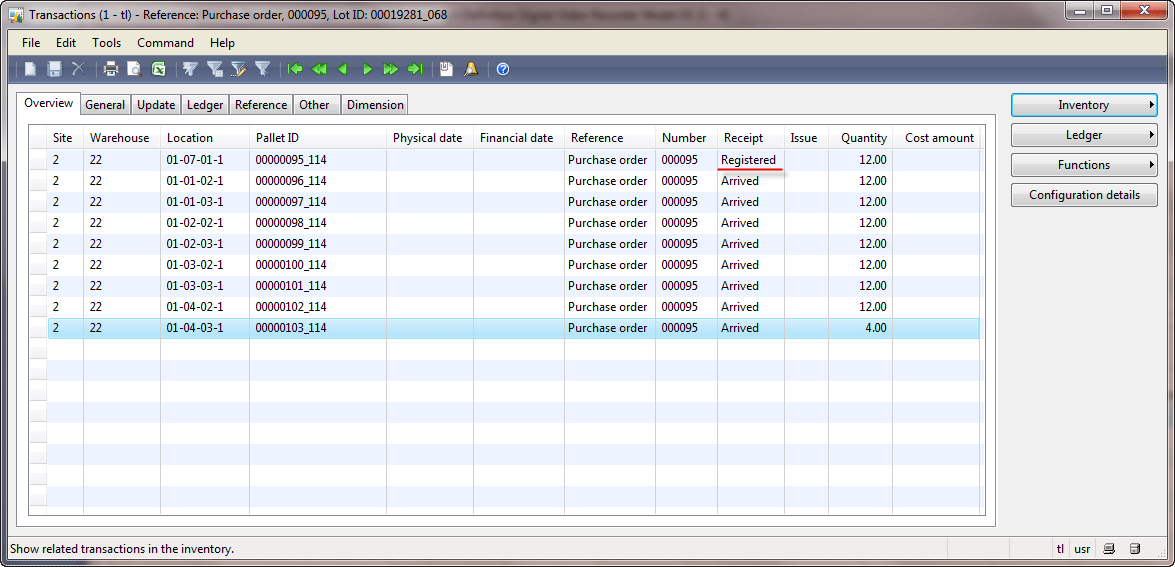1175x567 pixels.
Task: Click the Filter by grid funnel icon
Action: (x=214, y=69)
